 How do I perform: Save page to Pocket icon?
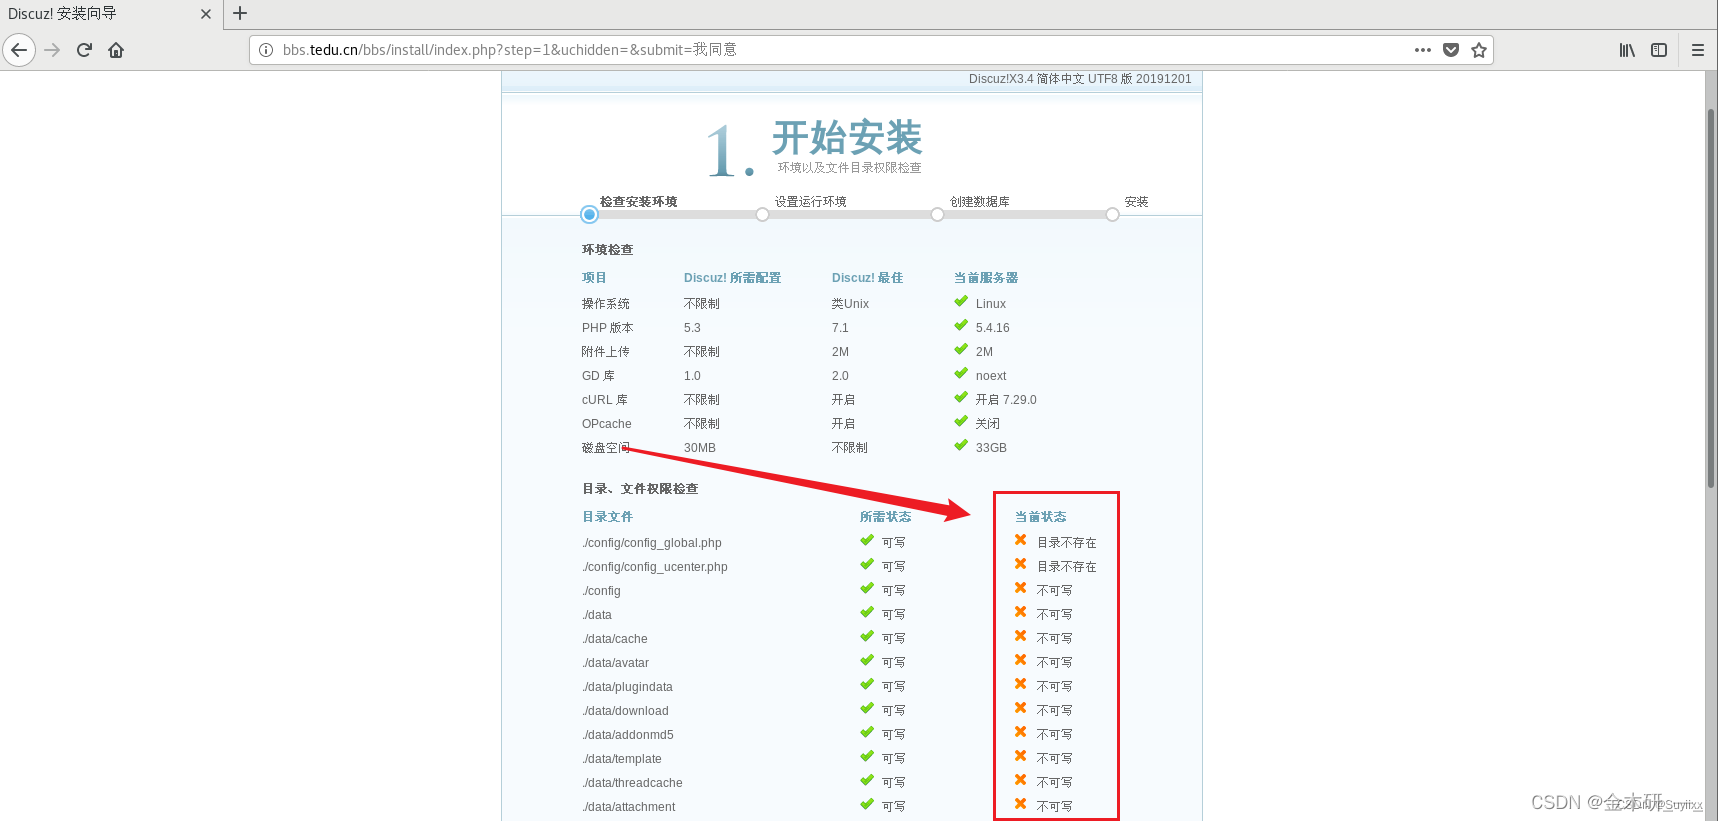[1451, 50]
